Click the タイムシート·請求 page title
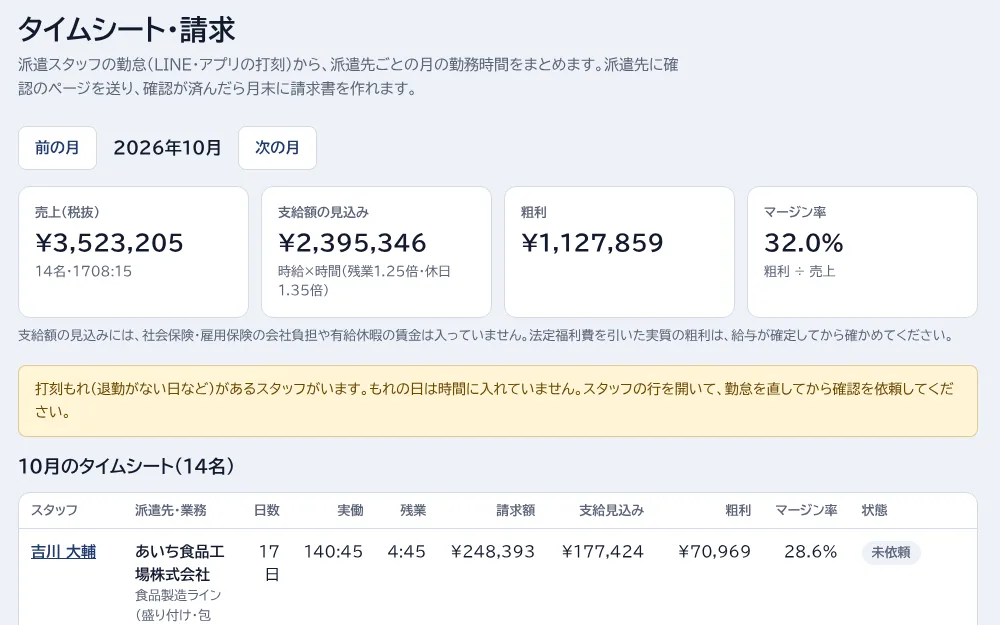The height and width of the screenshot is (625, 1000). click(127, 29)
